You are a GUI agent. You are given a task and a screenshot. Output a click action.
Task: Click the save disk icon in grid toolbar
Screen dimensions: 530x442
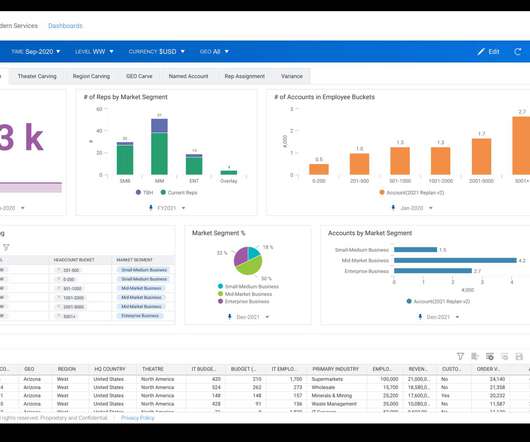[519, 356]
